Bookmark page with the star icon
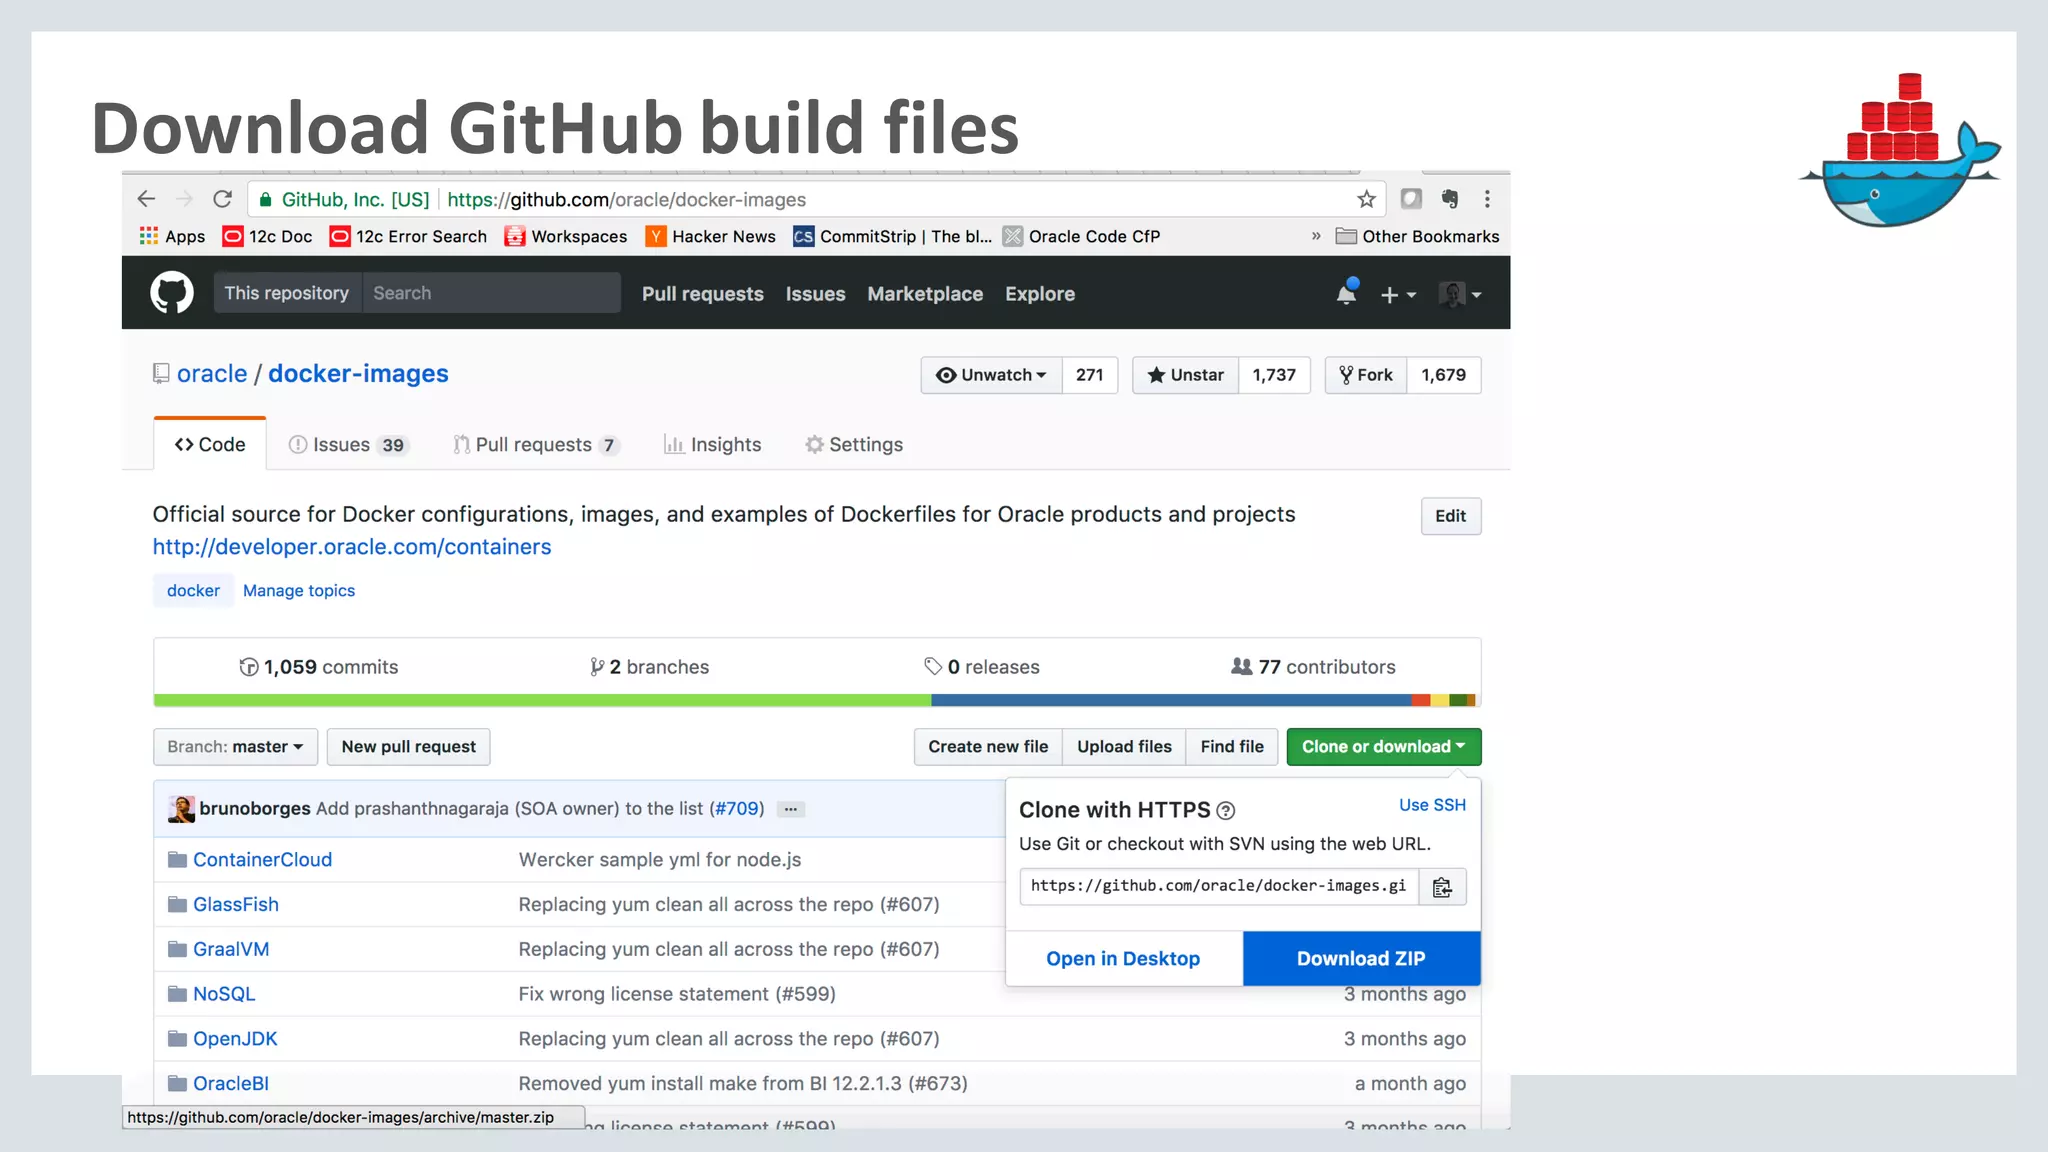 1366,199
